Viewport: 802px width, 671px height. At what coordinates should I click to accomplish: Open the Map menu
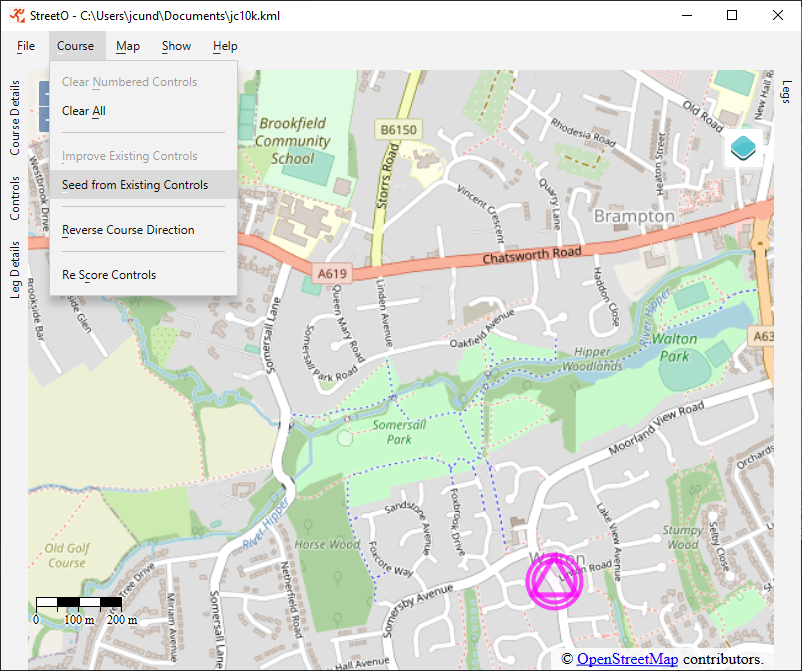(x=128, y=46)
